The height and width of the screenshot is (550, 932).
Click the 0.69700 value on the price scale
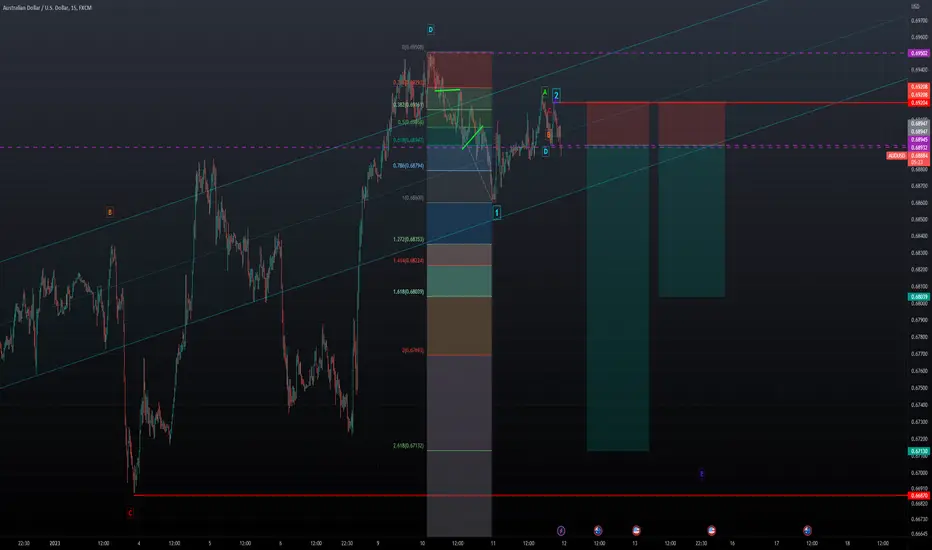coord(919,21)
